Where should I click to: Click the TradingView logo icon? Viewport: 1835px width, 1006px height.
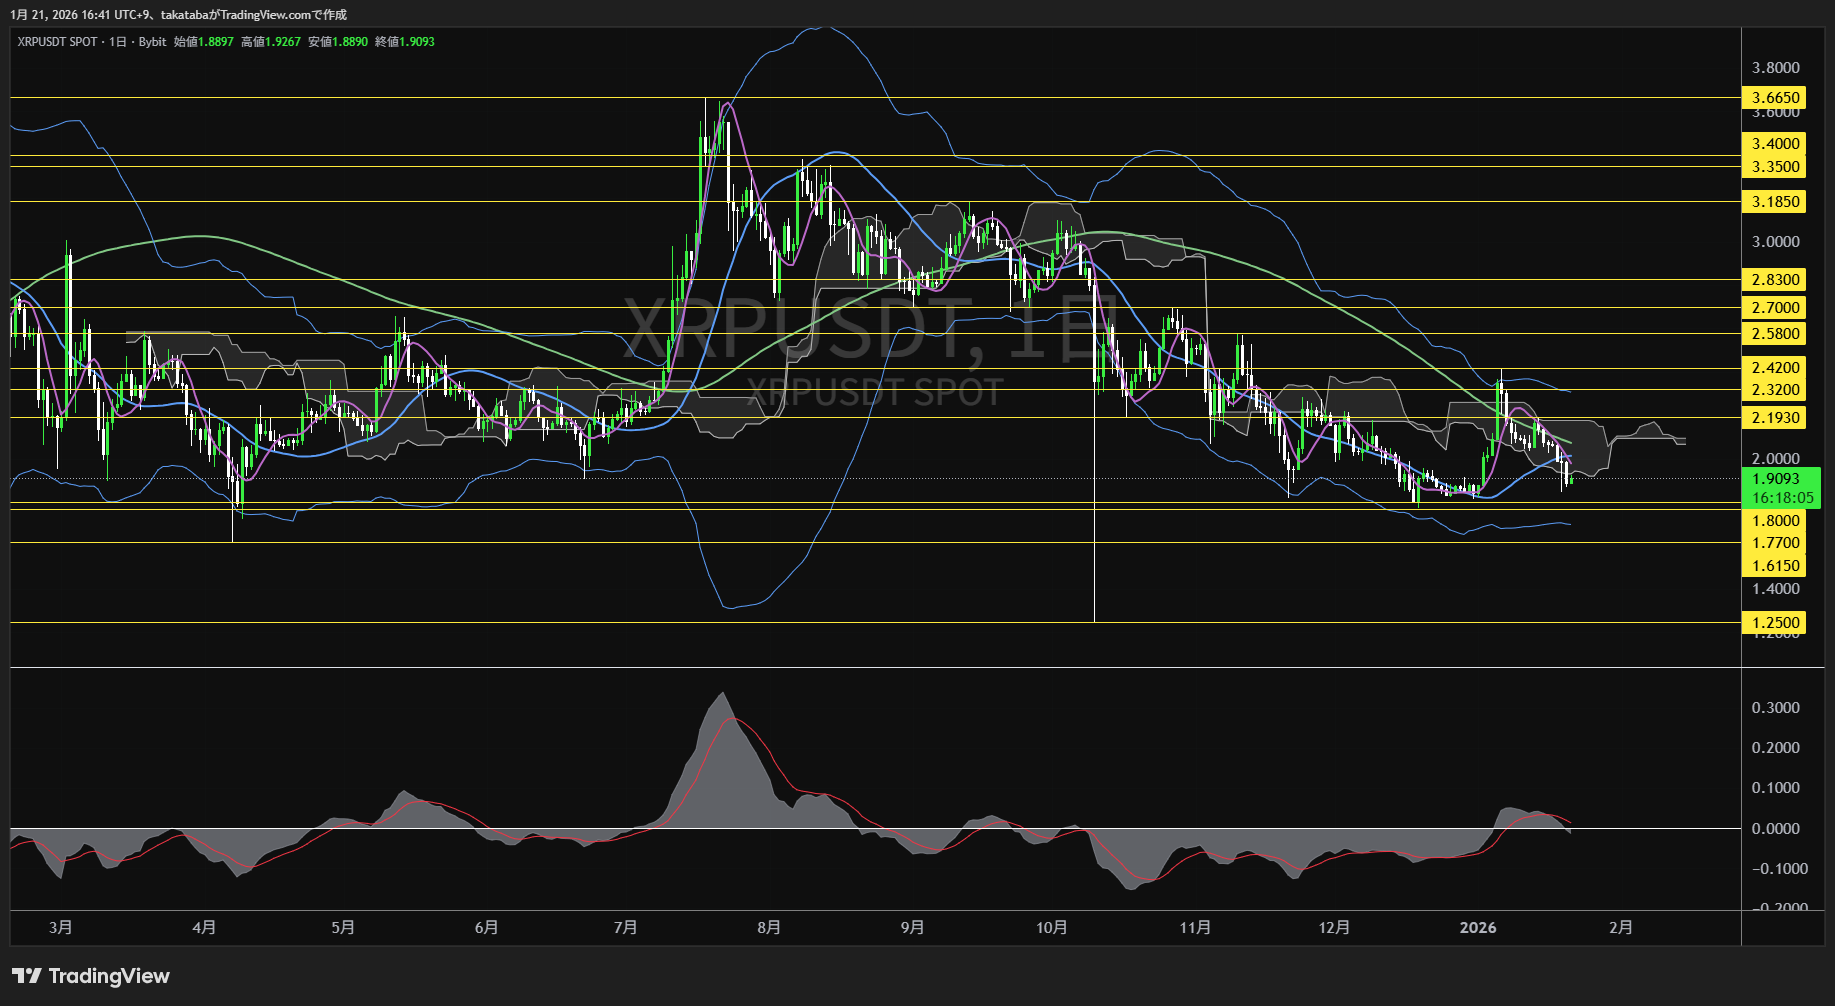27,976
